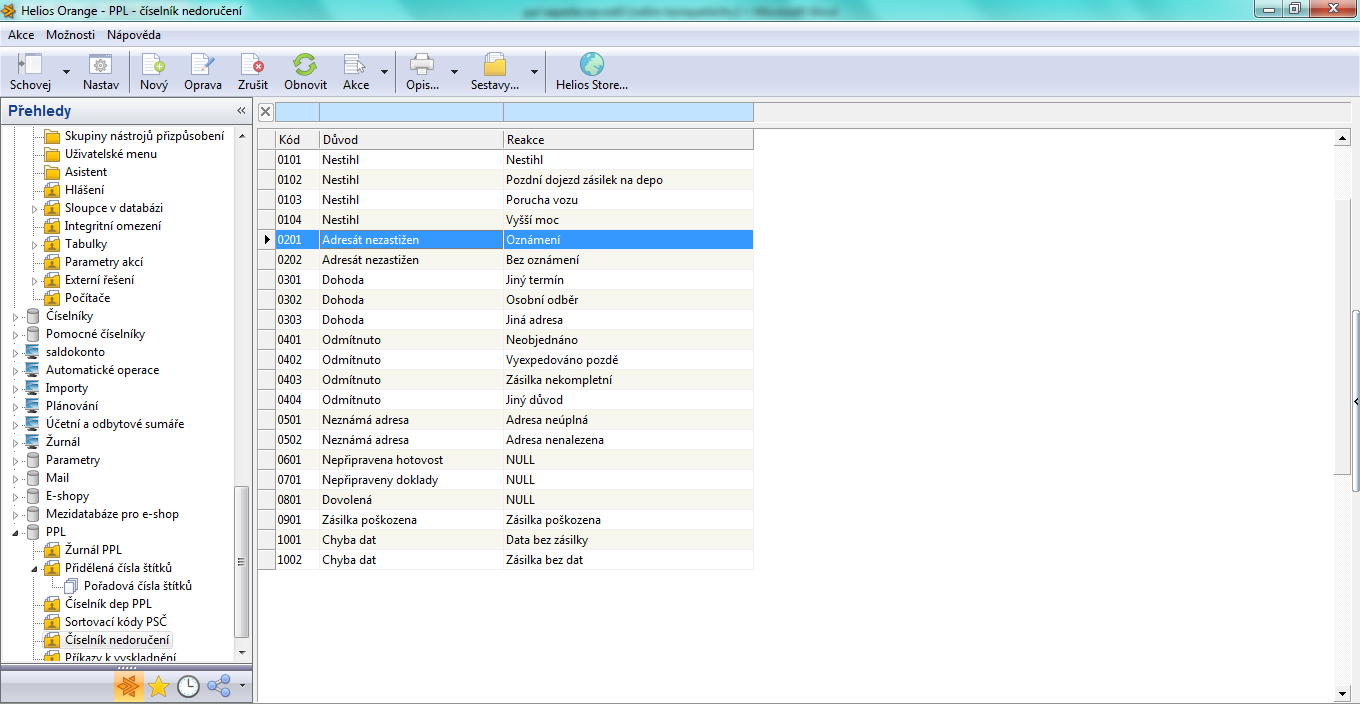Expand the Sloupce v databázi node

tap(35, 208)
